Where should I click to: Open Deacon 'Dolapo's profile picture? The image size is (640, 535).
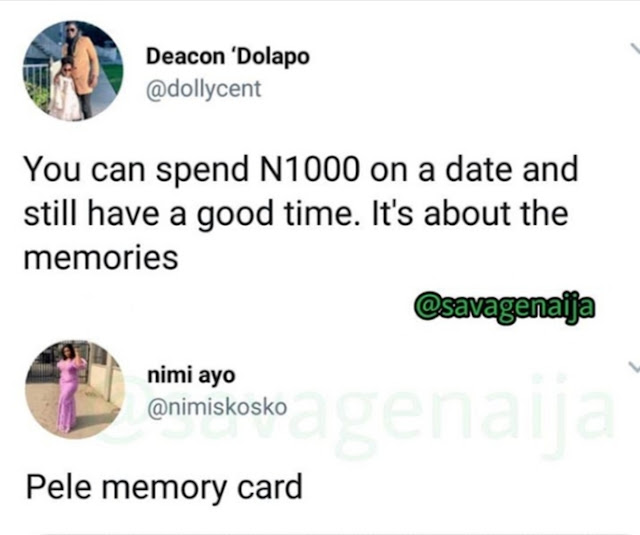pos(73,71)
